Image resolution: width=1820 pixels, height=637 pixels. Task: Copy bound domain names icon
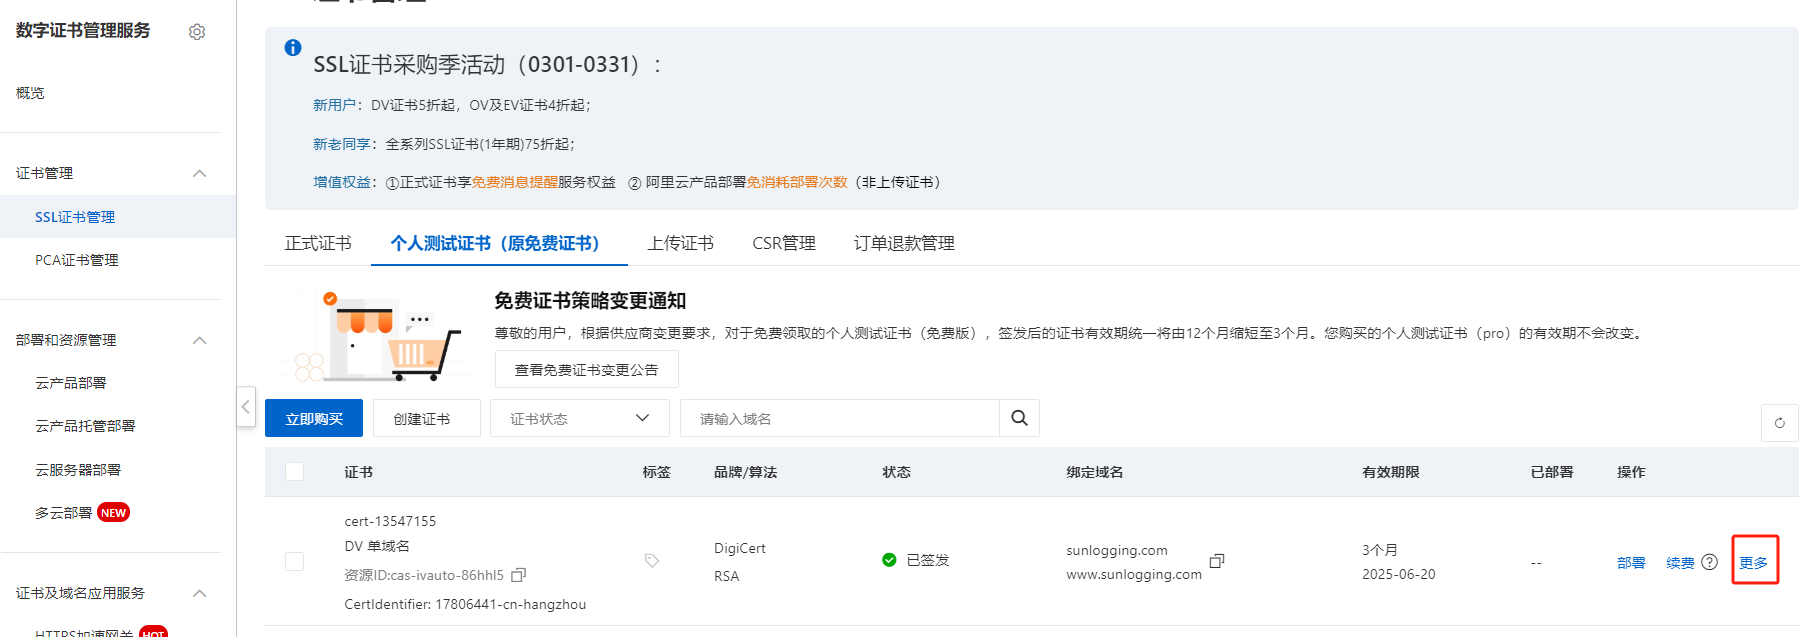coord(1217,561)
